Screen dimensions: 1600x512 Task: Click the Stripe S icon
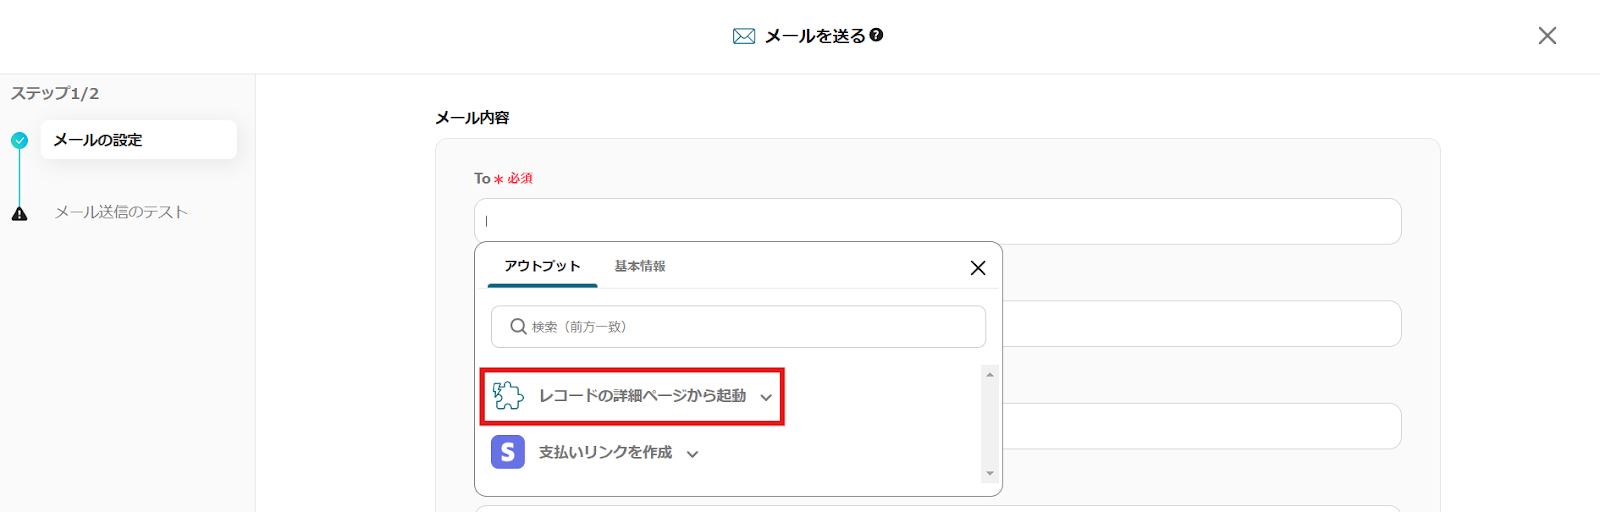(x=508, y=452)
